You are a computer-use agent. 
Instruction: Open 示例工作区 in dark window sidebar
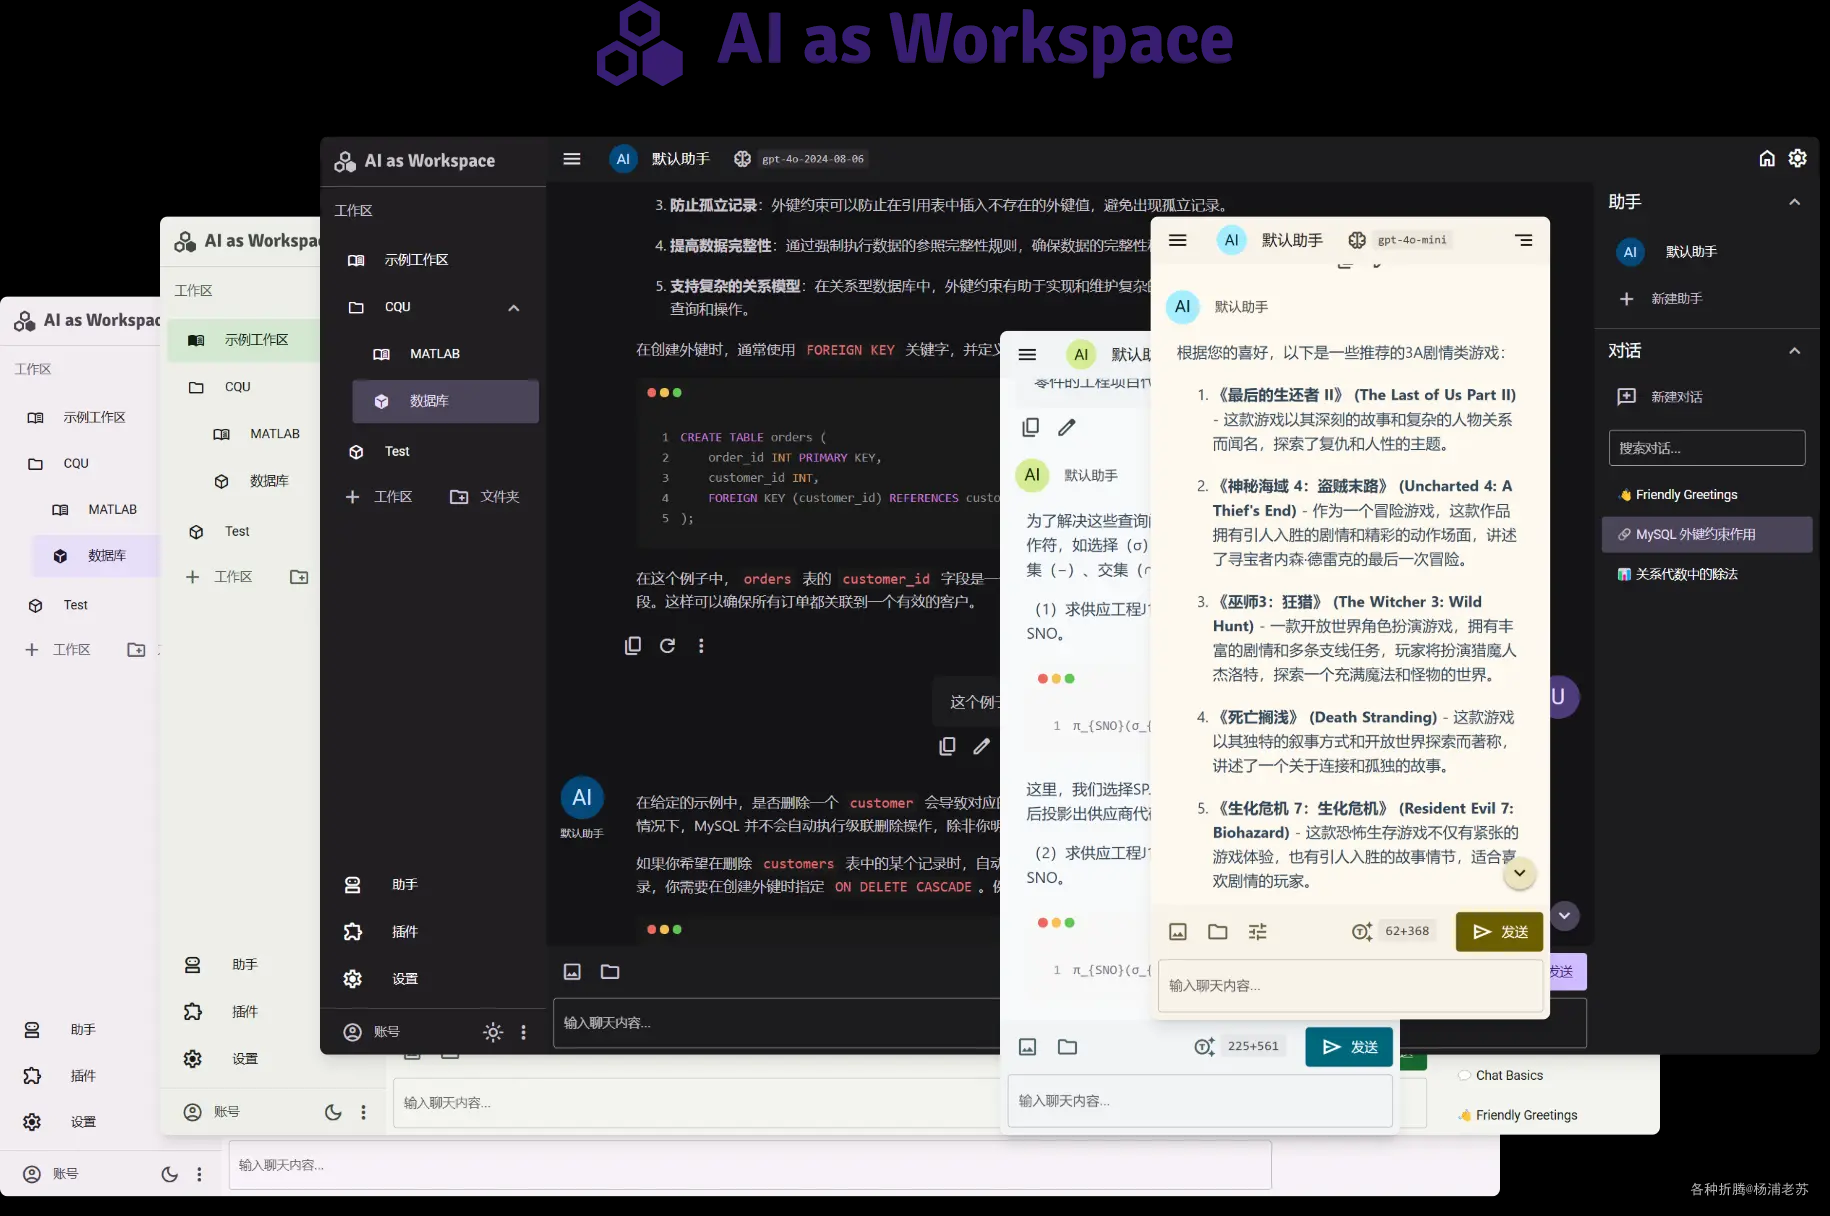pyautogui.click(x=434, y=260)
